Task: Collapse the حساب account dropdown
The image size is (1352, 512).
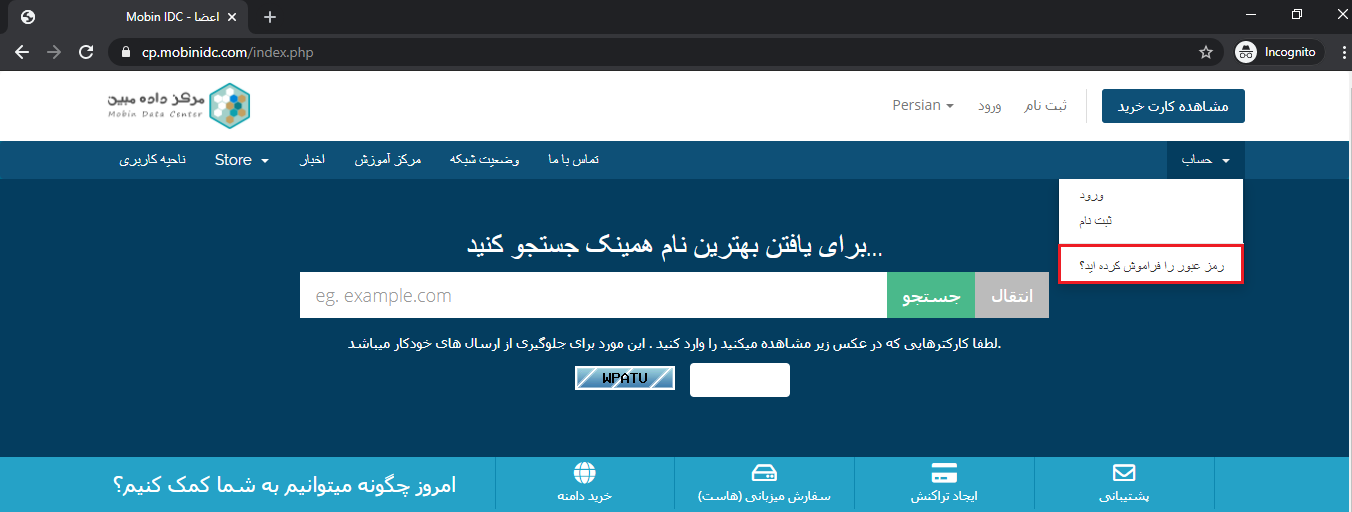Action: point(1204,160)
